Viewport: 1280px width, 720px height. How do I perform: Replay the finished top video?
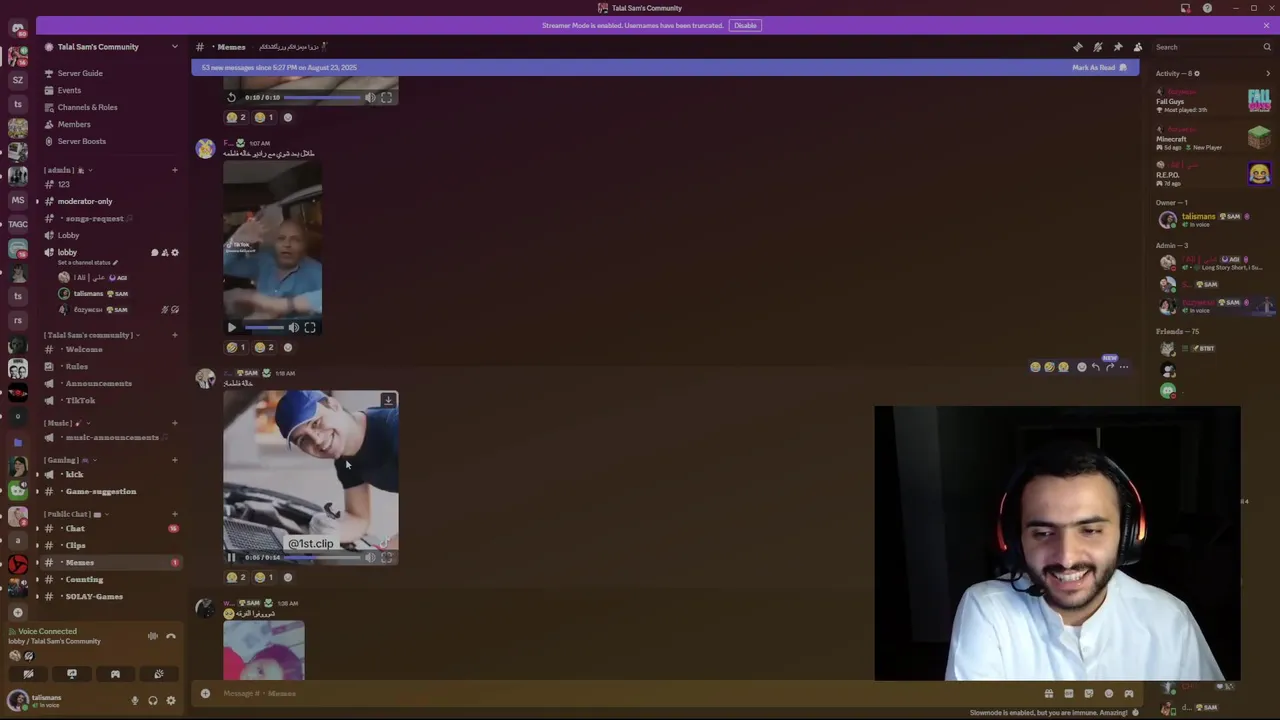(x=232, y=97)
